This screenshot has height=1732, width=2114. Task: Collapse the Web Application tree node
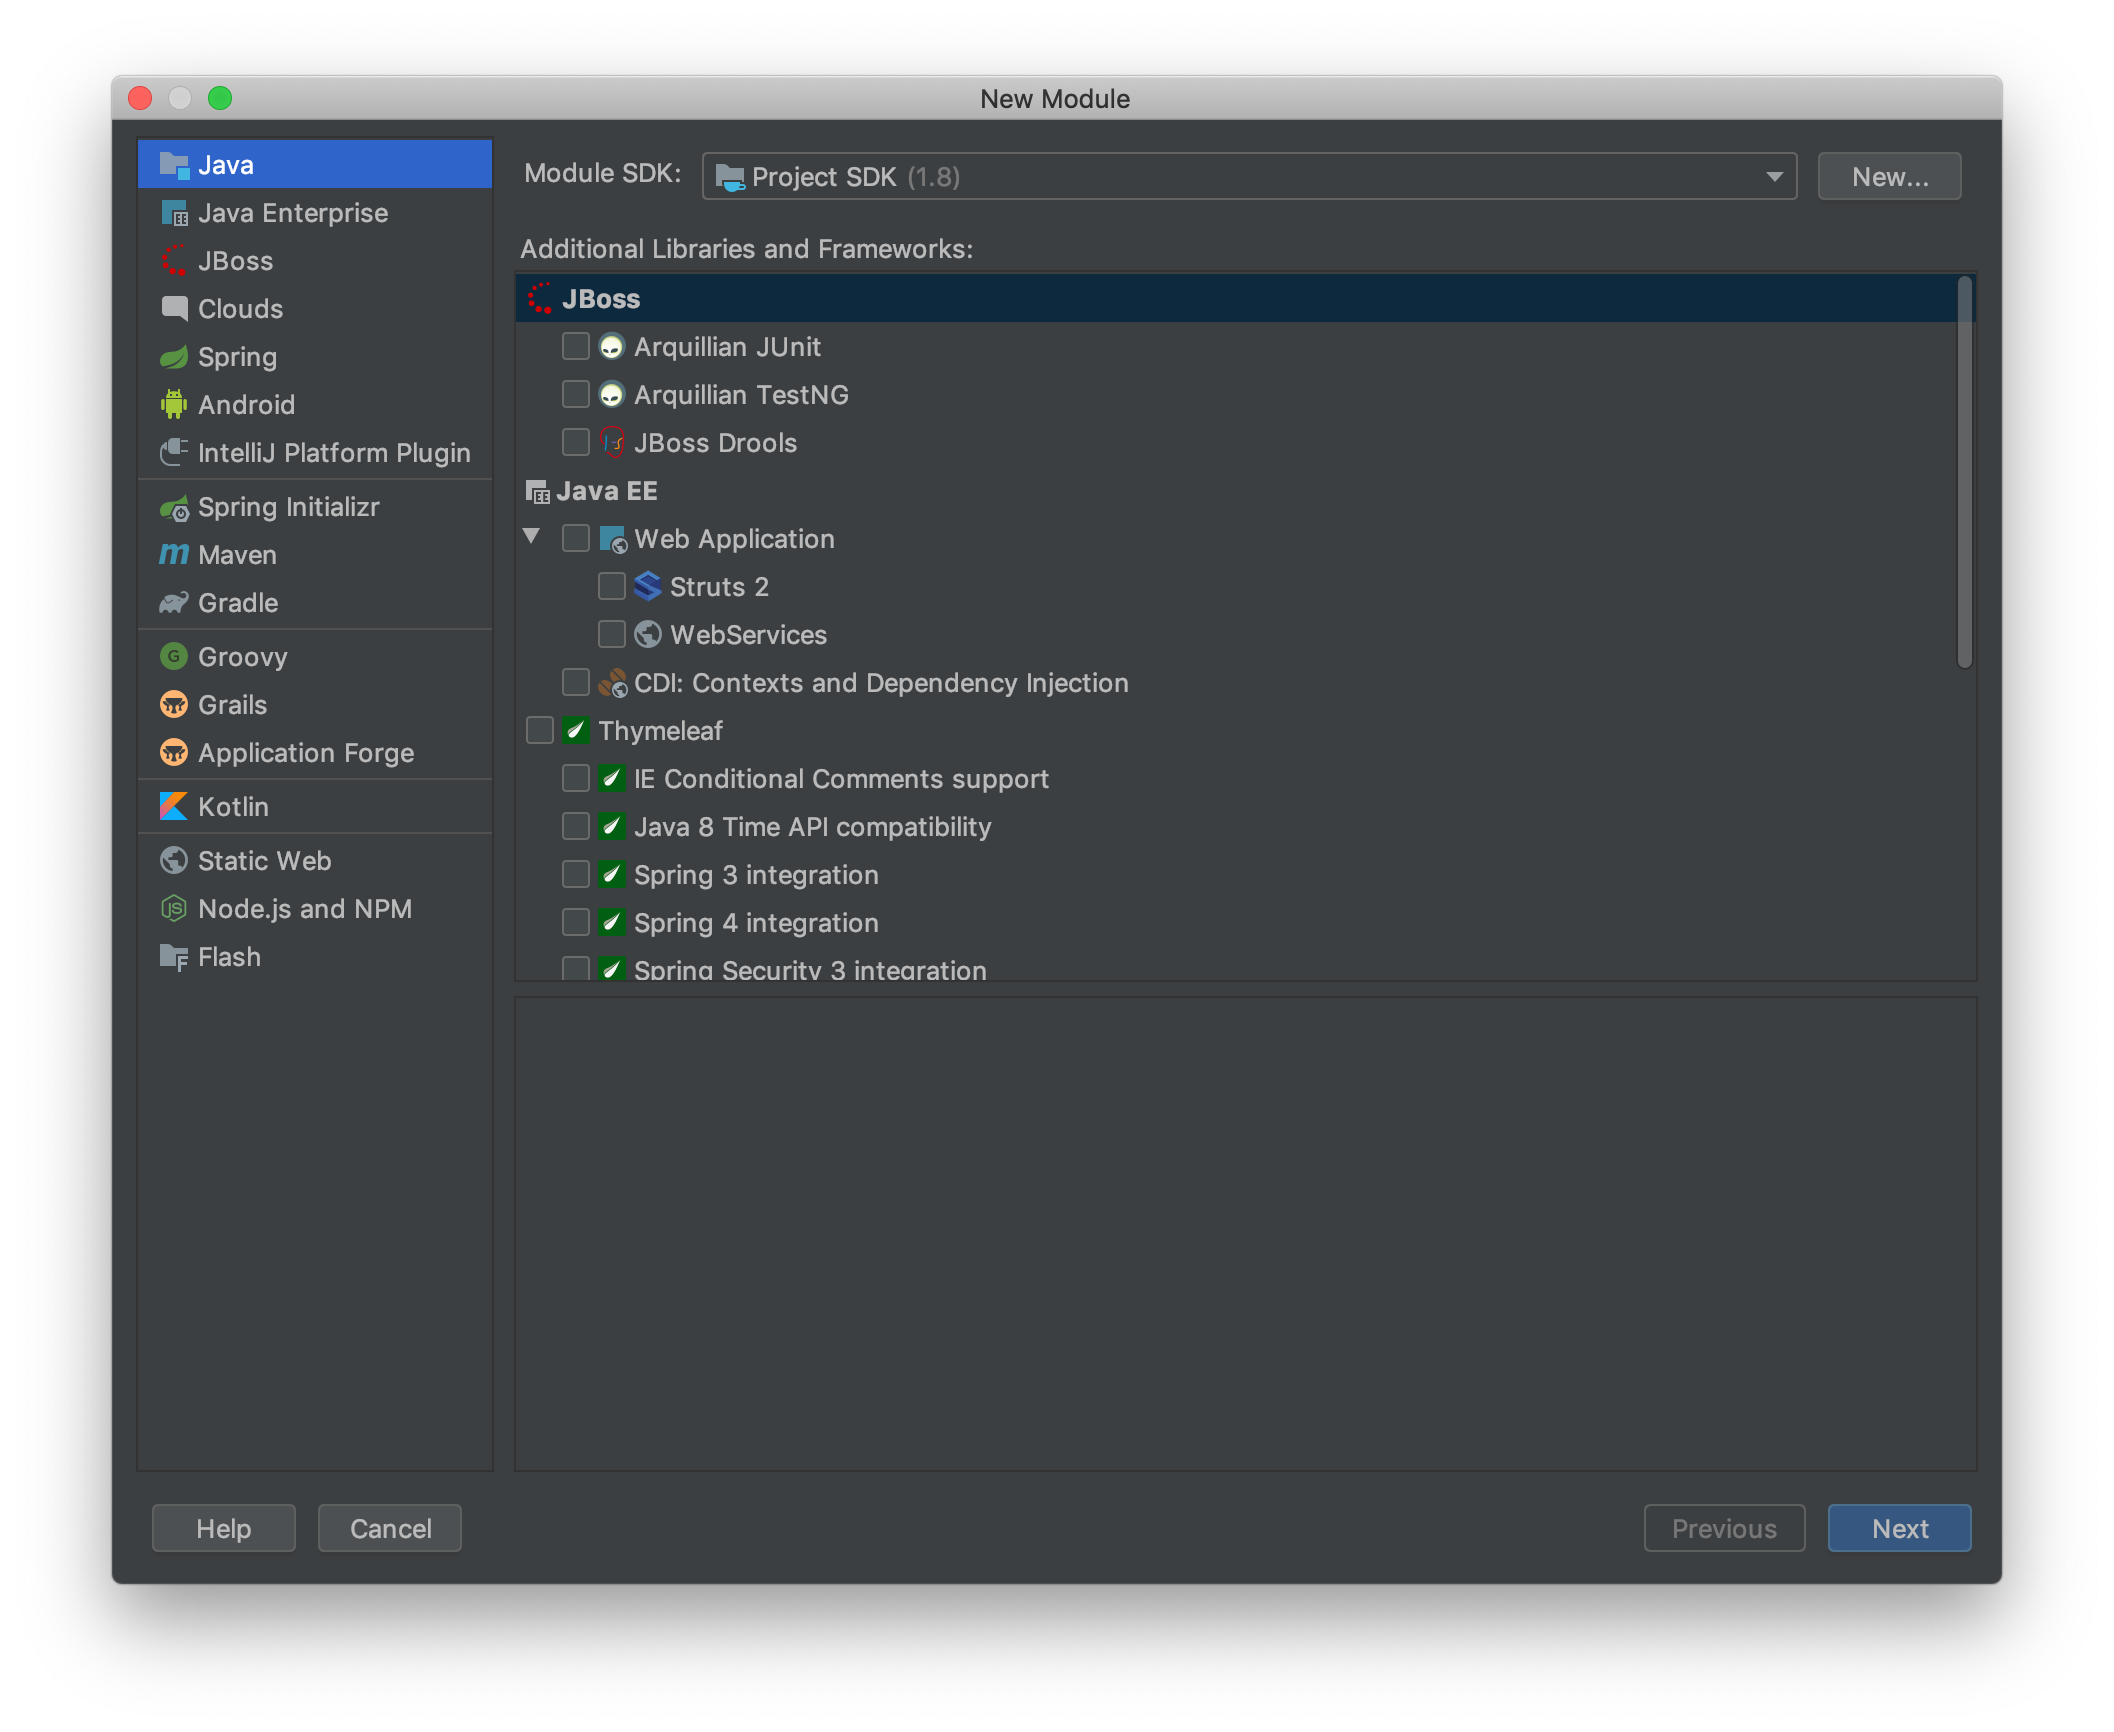point(532,537)
